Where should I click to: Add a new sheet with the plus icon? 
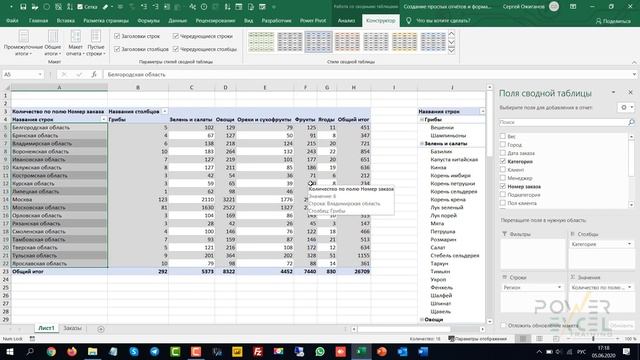(101, 329)
